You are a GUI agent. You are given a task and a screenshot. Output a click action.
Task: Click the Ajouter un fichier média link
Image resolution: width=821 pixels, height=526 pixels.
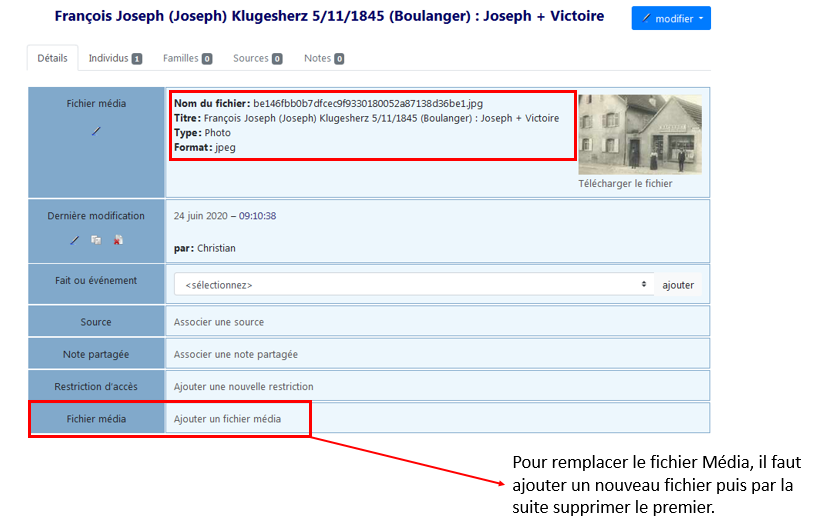[x=227, y=419]
